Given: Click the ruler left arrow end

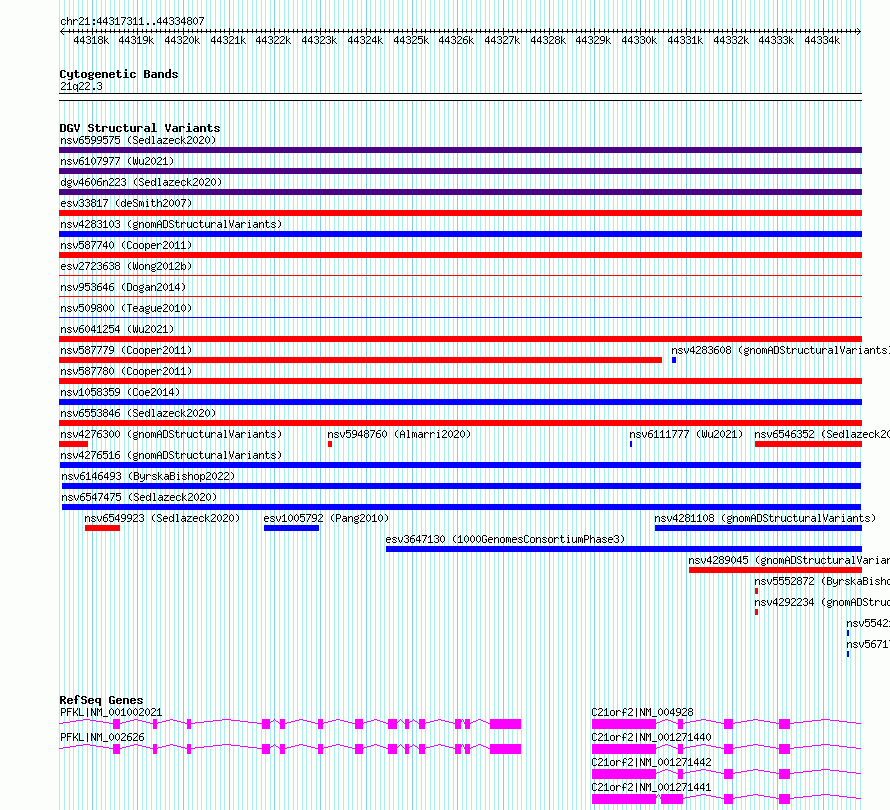Looking at the screenshot, I should [x=62, y=31].
